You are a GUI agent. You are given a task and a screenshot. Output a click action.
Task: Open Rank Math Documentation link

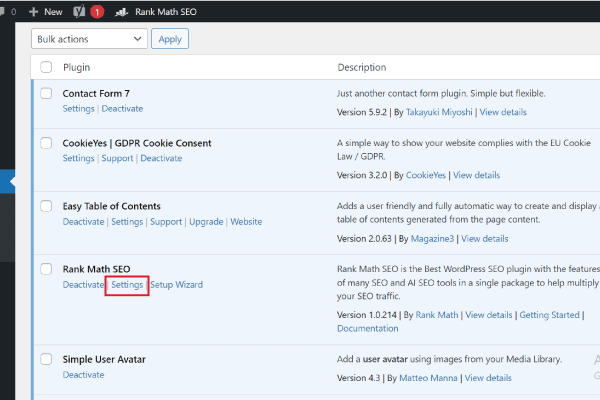(368, 328)
